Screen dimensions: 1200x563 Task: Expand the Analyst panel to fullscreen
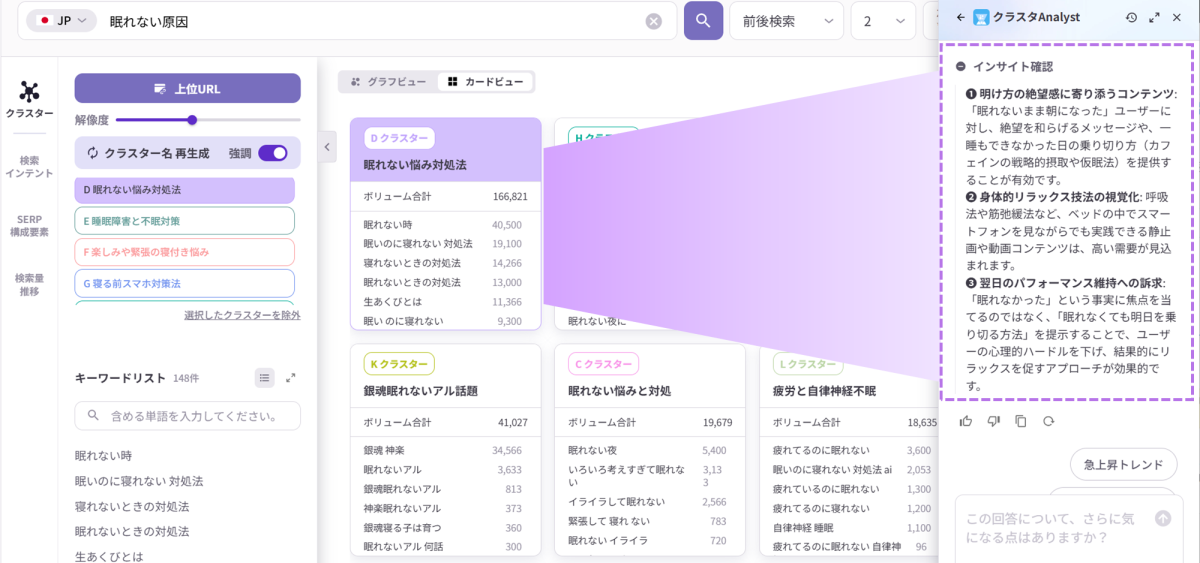tap(1154, 17)
